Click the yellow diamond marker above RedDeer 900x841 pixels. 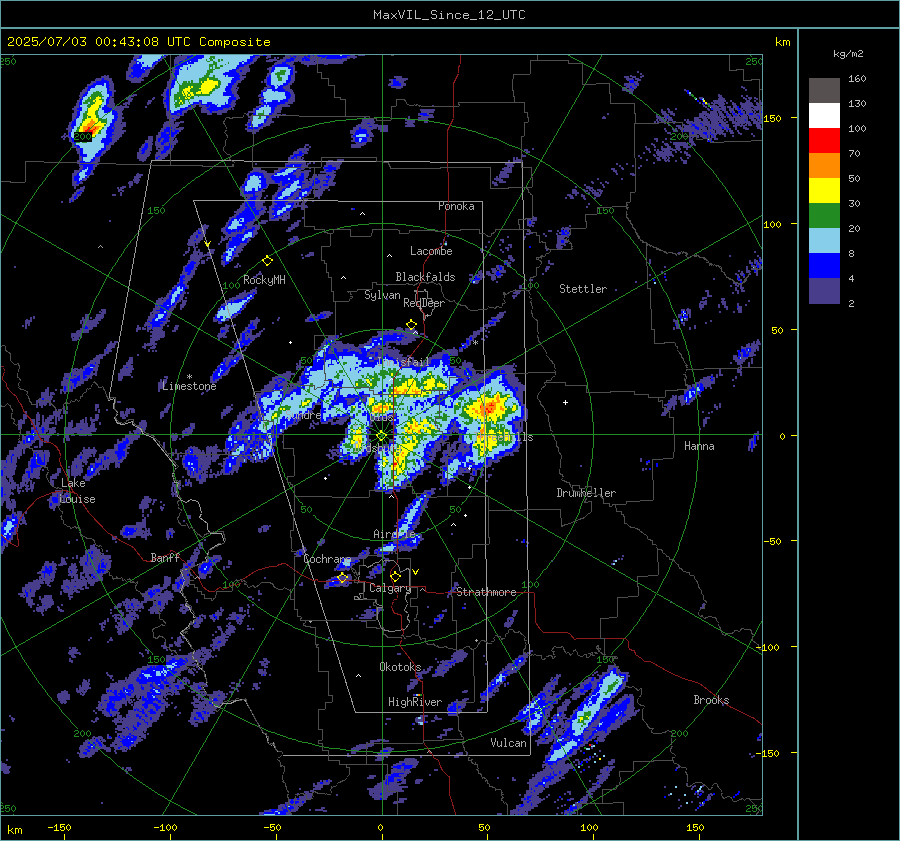(x=411, y=325)
